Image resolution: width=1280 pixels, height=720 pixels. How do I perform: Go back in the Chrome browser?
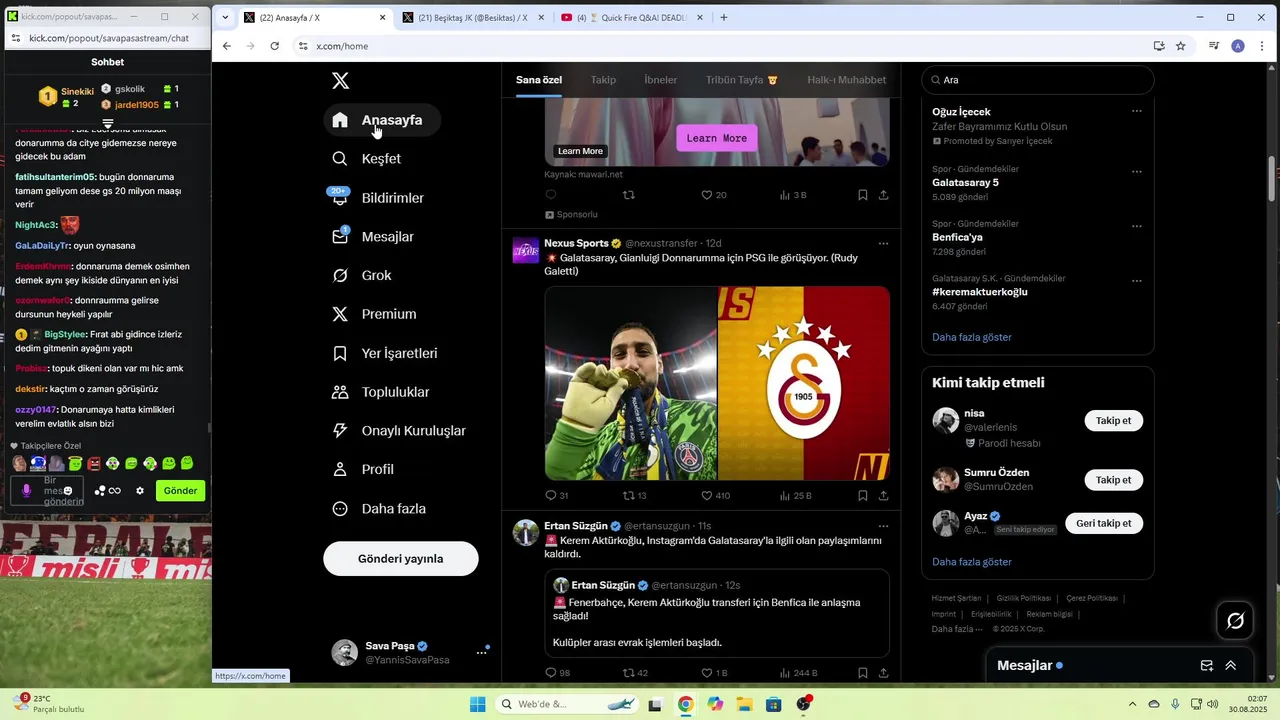(x=227, y=46)
